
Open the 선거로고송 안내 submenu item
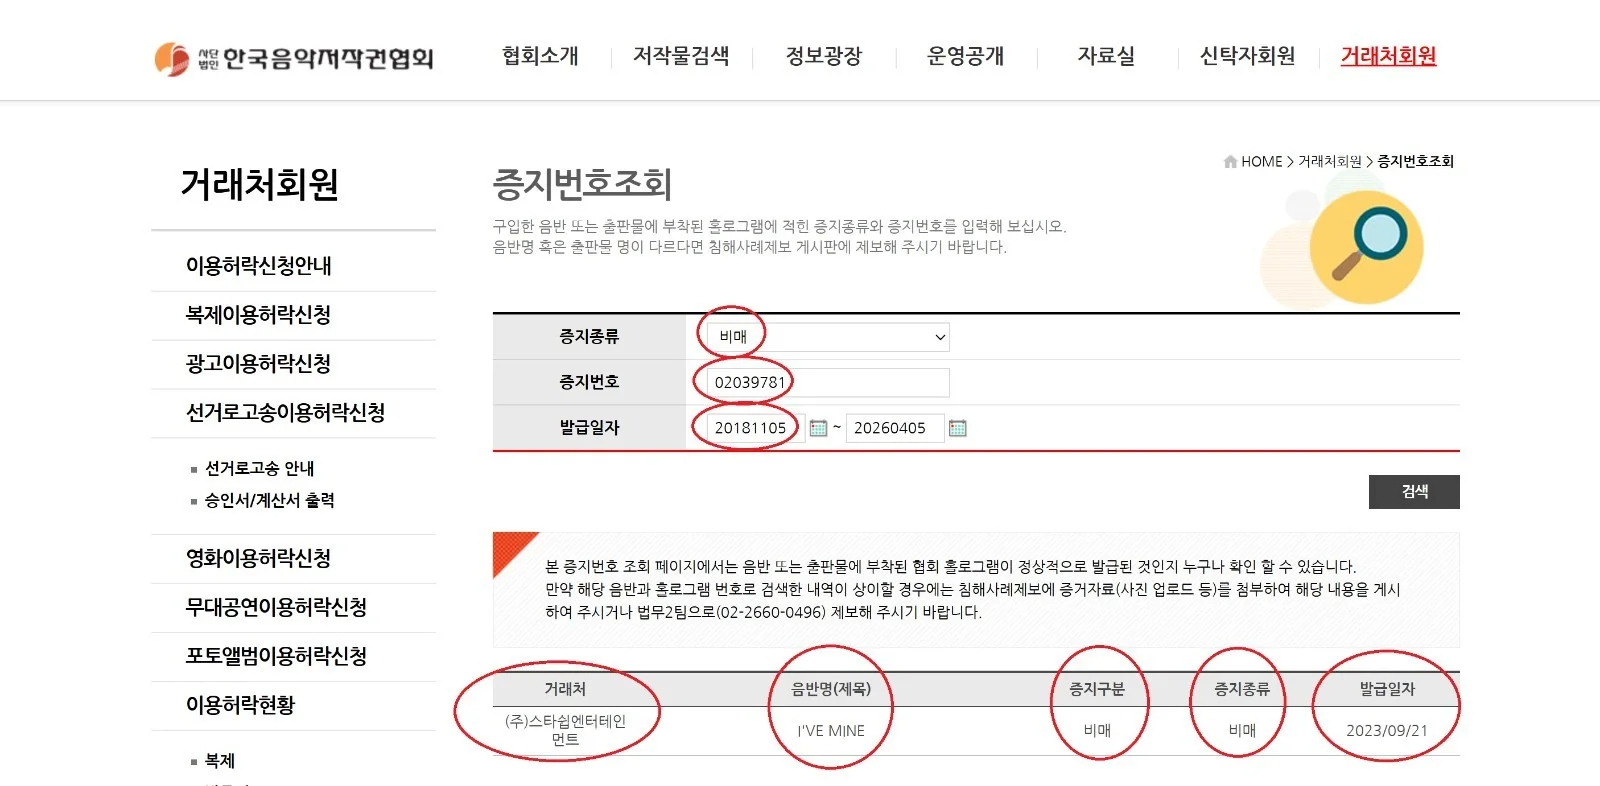point(260,468)
